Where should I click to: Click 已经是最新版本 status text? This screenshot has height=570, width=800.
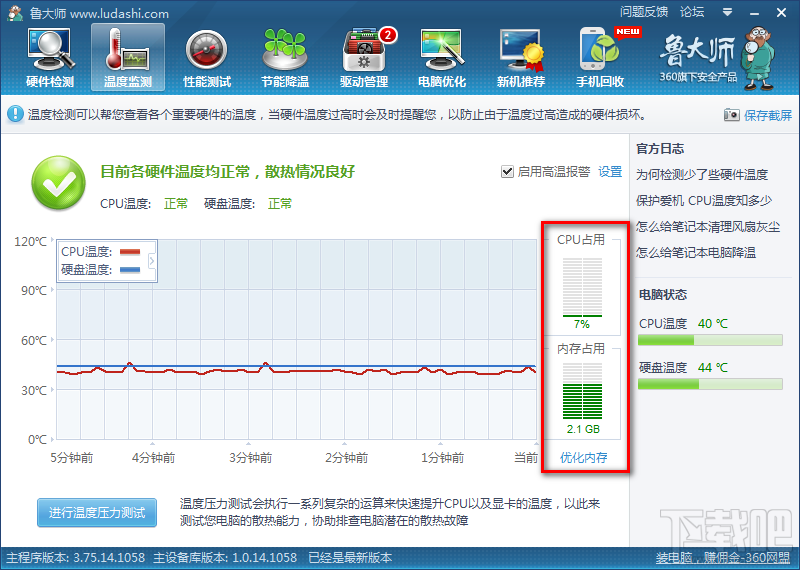tap(350, 557)
